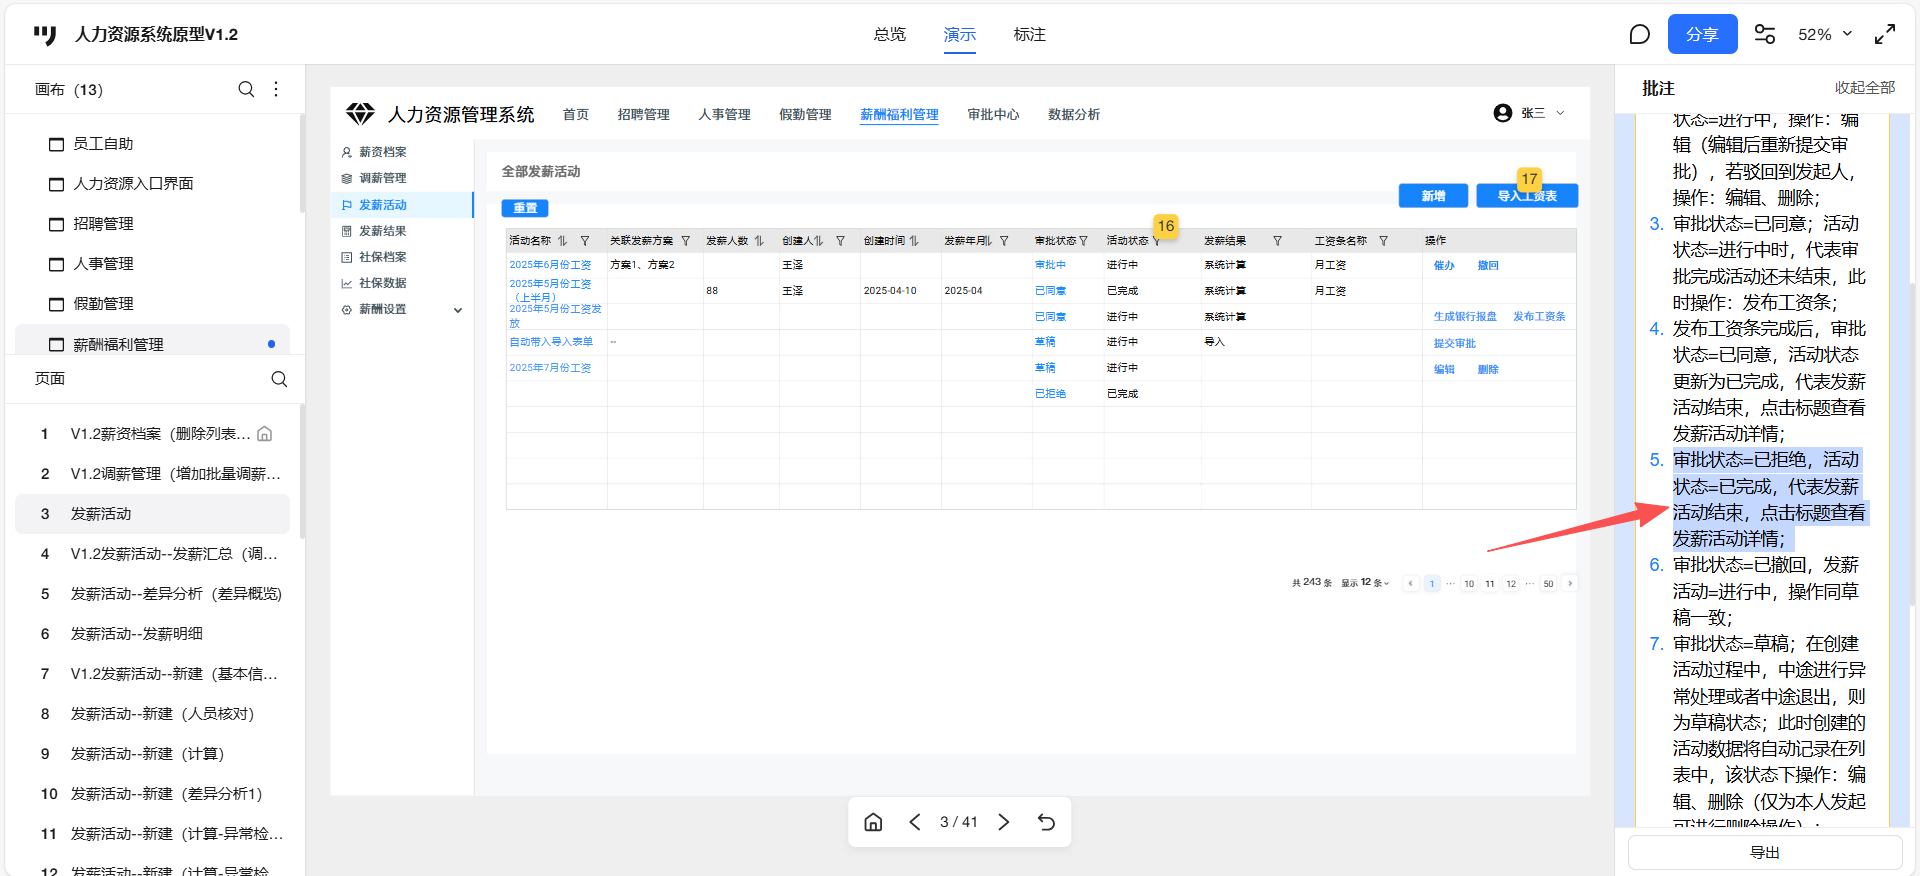Go to previous page arrow
The height and width of the screenshot is (876, 1920).
915,822
